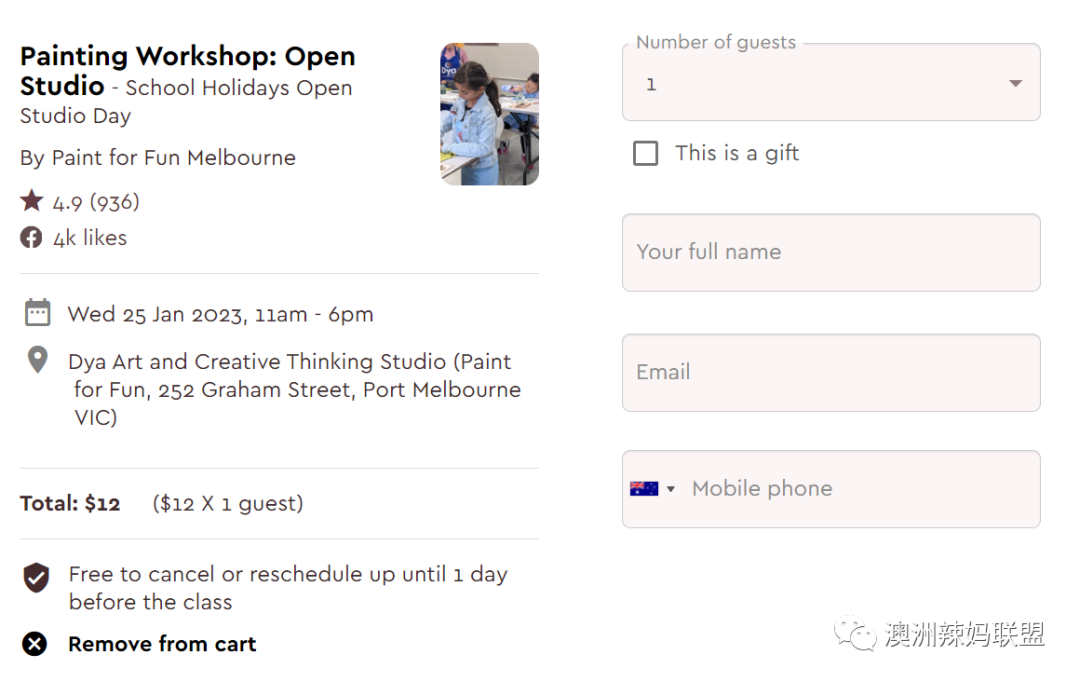Open 'Paint for Fun Melbourne' provider link

click(x=174, y=158)
